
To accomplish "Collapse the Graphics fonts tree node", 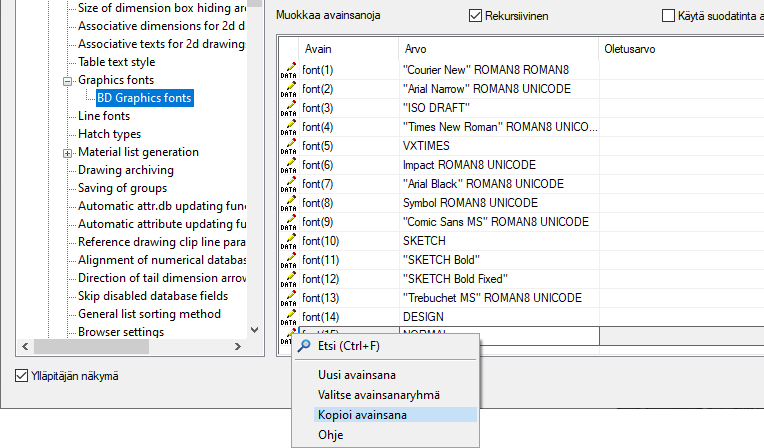I will coord(68,80).
